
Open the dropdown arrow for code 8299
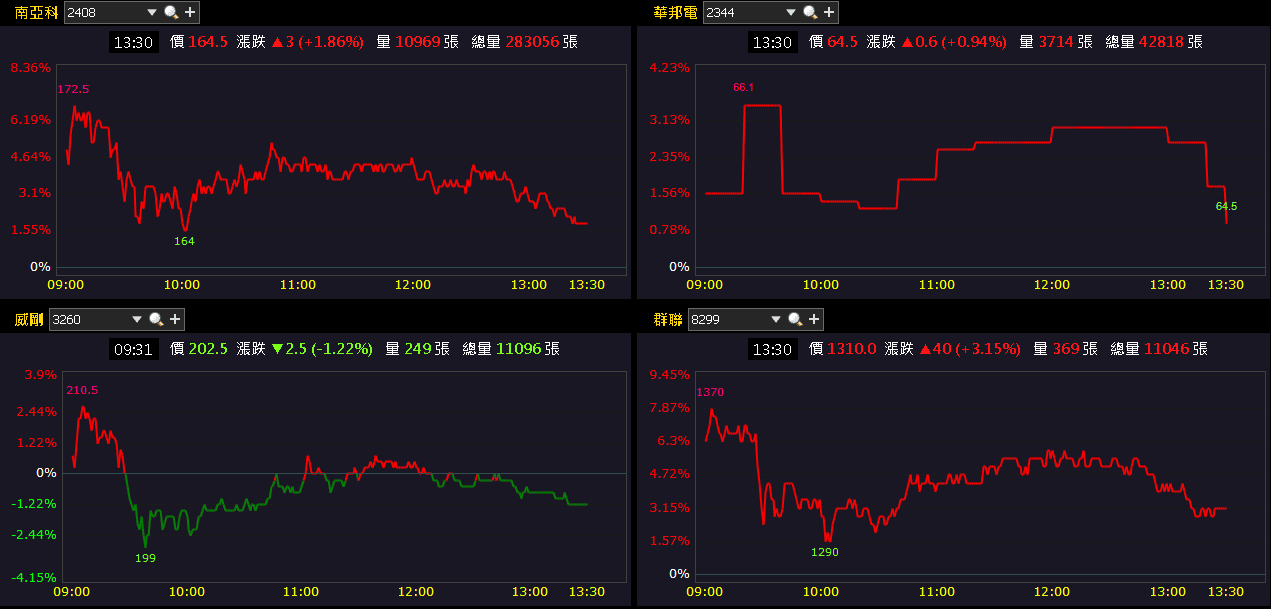click(x=776, y=320)
